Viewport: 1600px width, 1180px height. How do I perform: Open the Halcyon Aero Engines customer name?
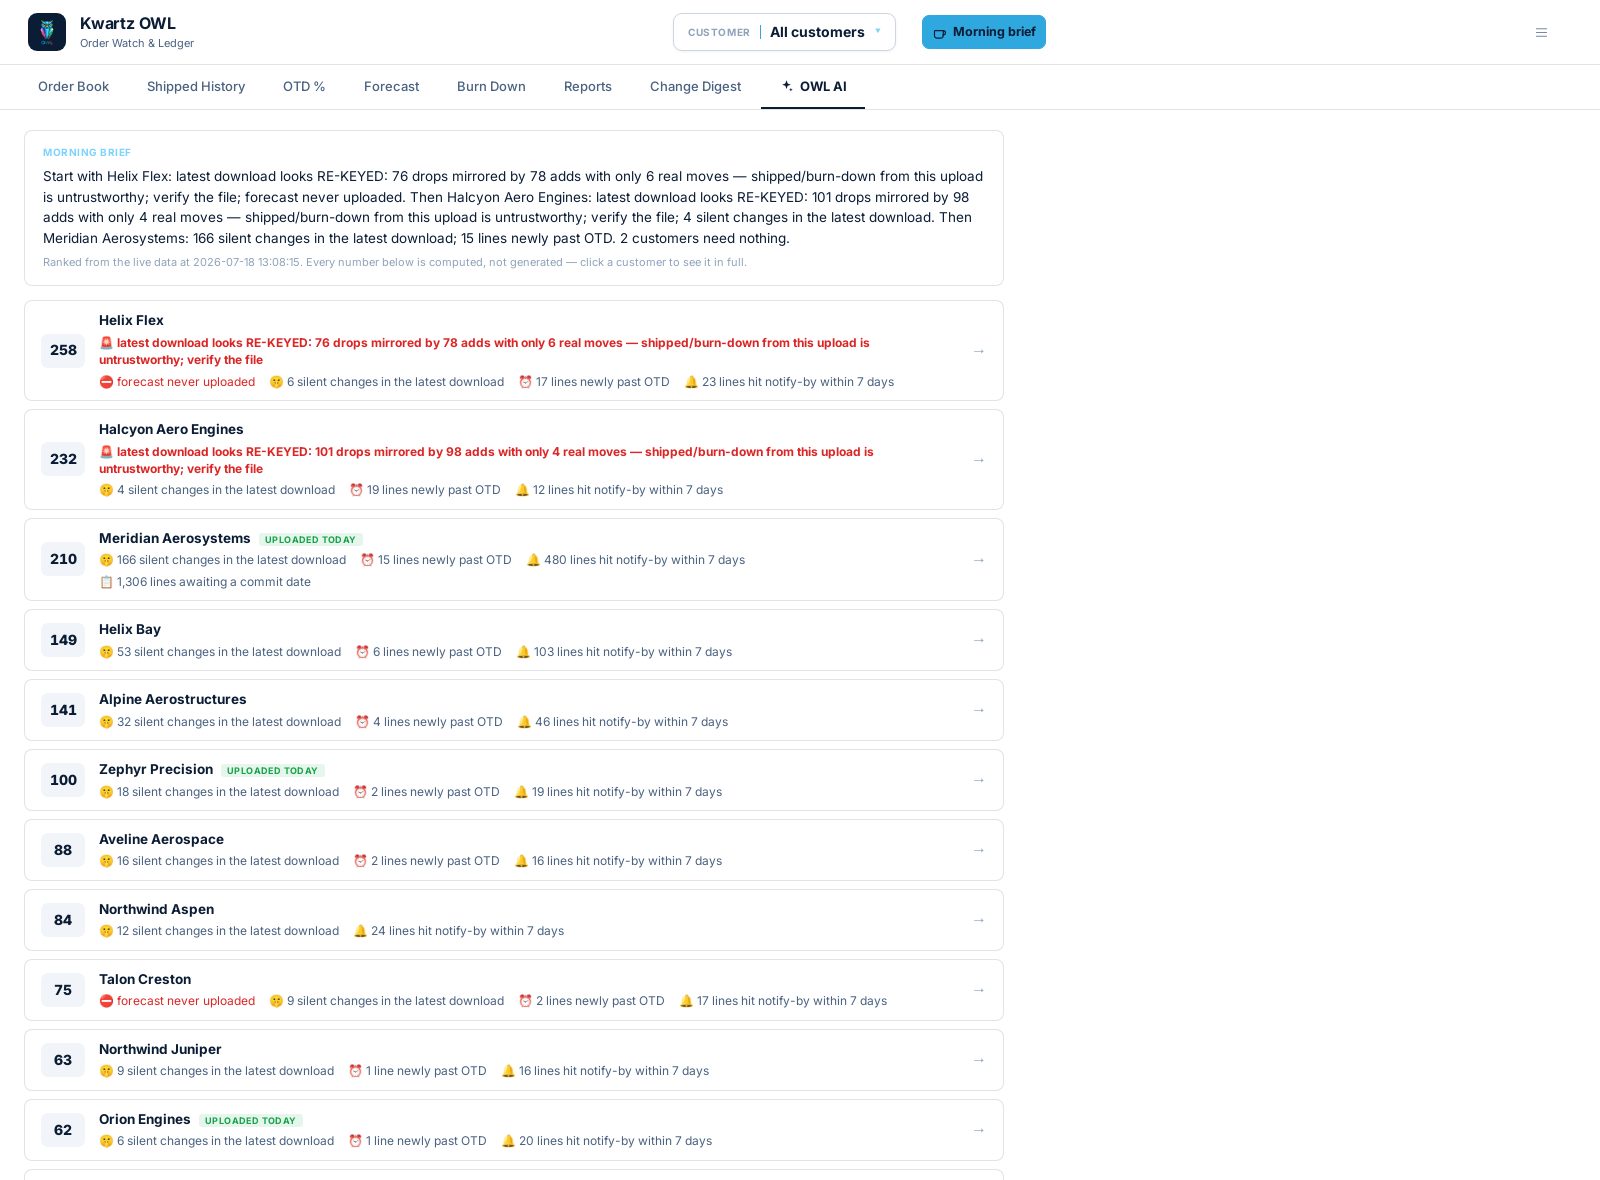coord(171,429)
